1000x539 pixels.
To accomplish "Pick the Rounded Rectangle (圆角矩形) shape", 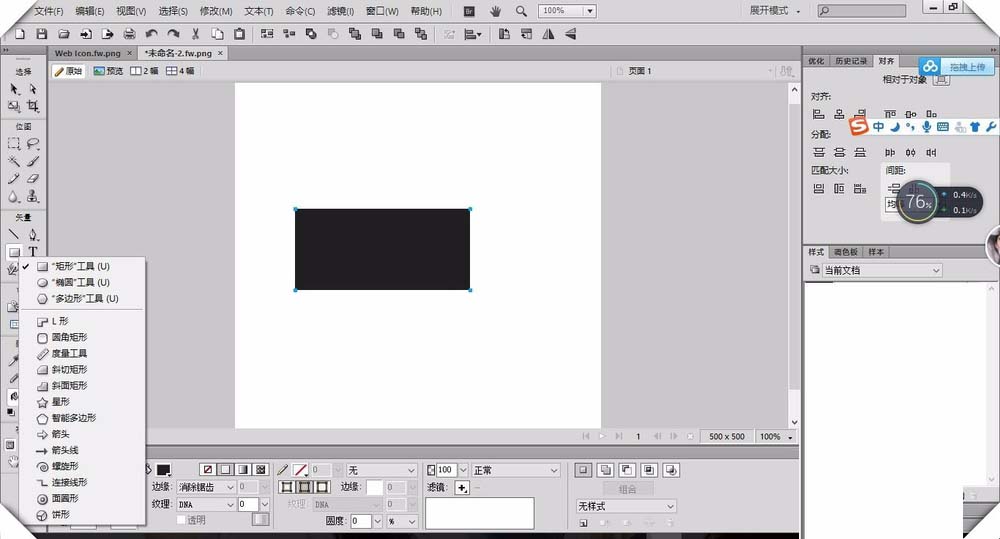I will click(68, 338).
